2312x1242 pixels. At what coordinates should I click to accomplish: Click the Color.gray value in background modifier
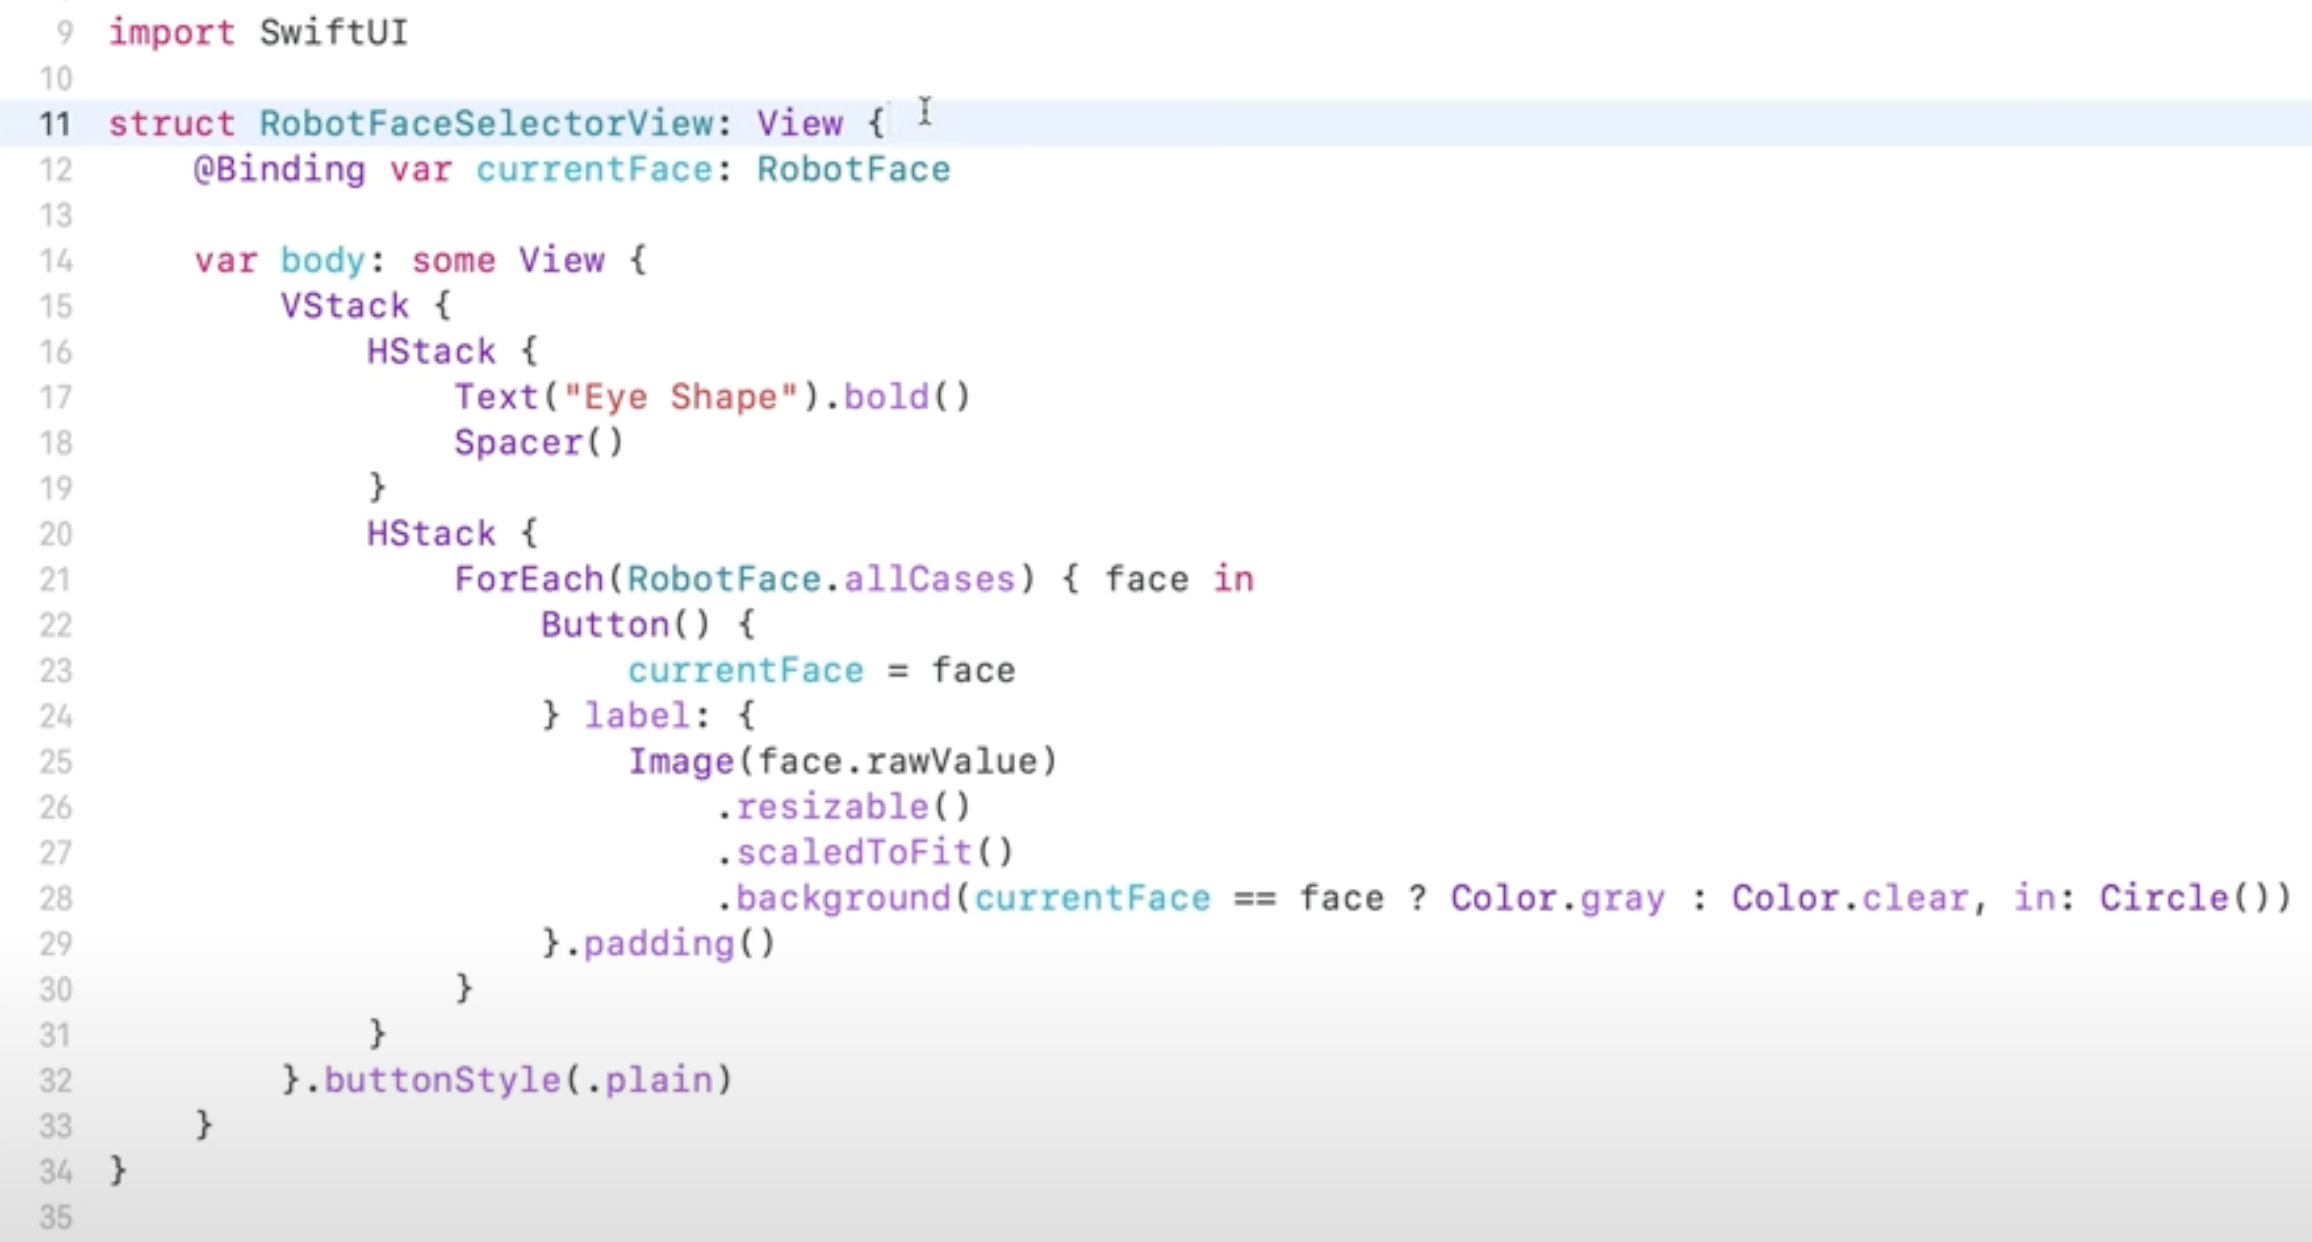click(x=1558, y=899)
